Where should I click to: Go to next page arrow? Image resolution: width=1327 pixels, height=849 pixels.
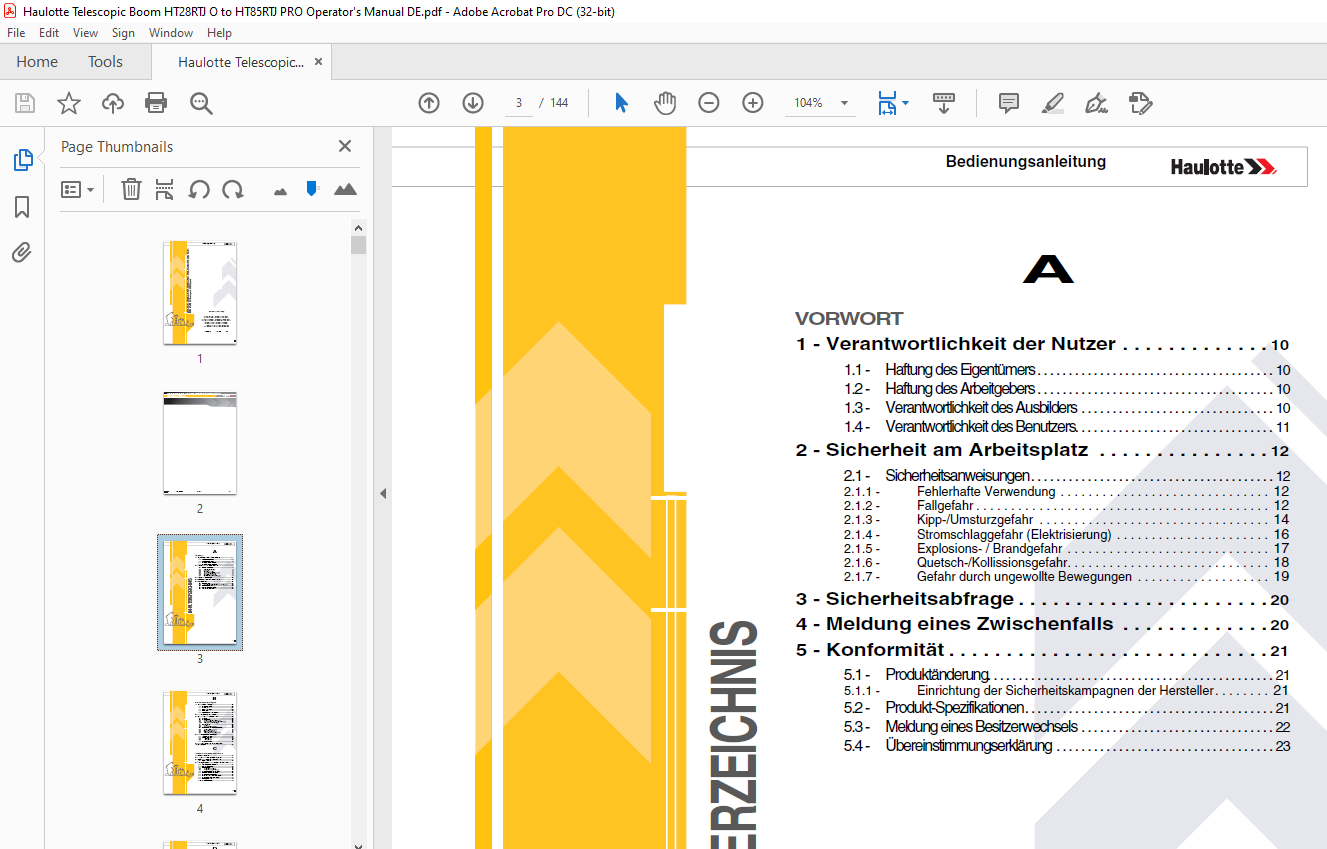pos(473,103)
